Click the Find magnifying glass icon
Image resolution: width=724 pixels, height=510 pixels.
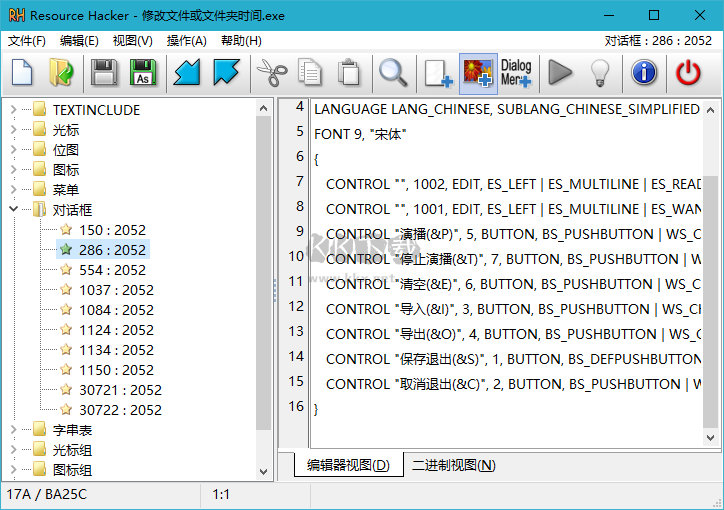pos(393,73)
